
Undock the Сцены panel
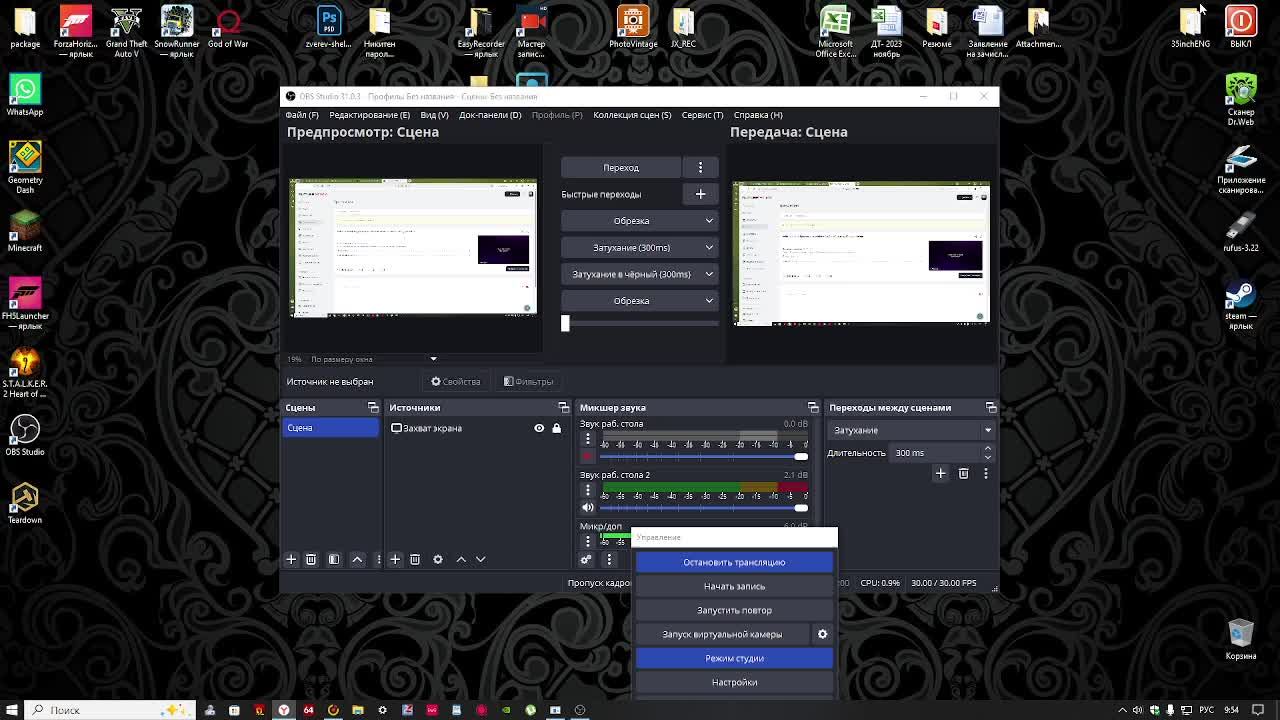click(x=373, y=407)
